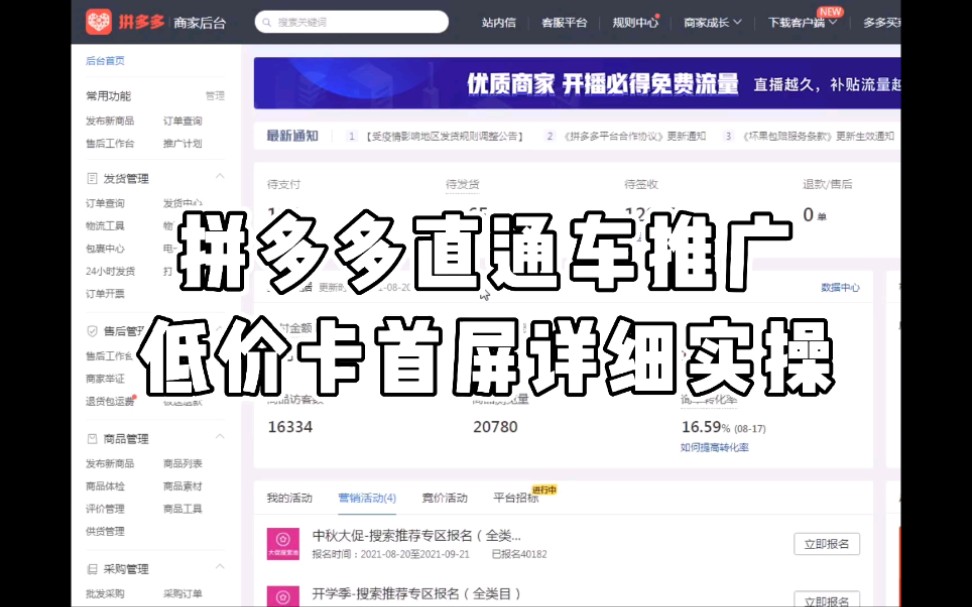Click 立即报名 for 中秋大促

pyautogui.click(x=827, y=543)
